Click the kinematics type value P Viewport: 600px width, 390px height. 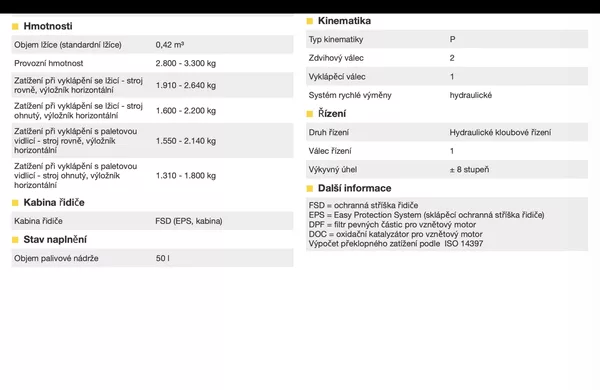coord(452,39)
